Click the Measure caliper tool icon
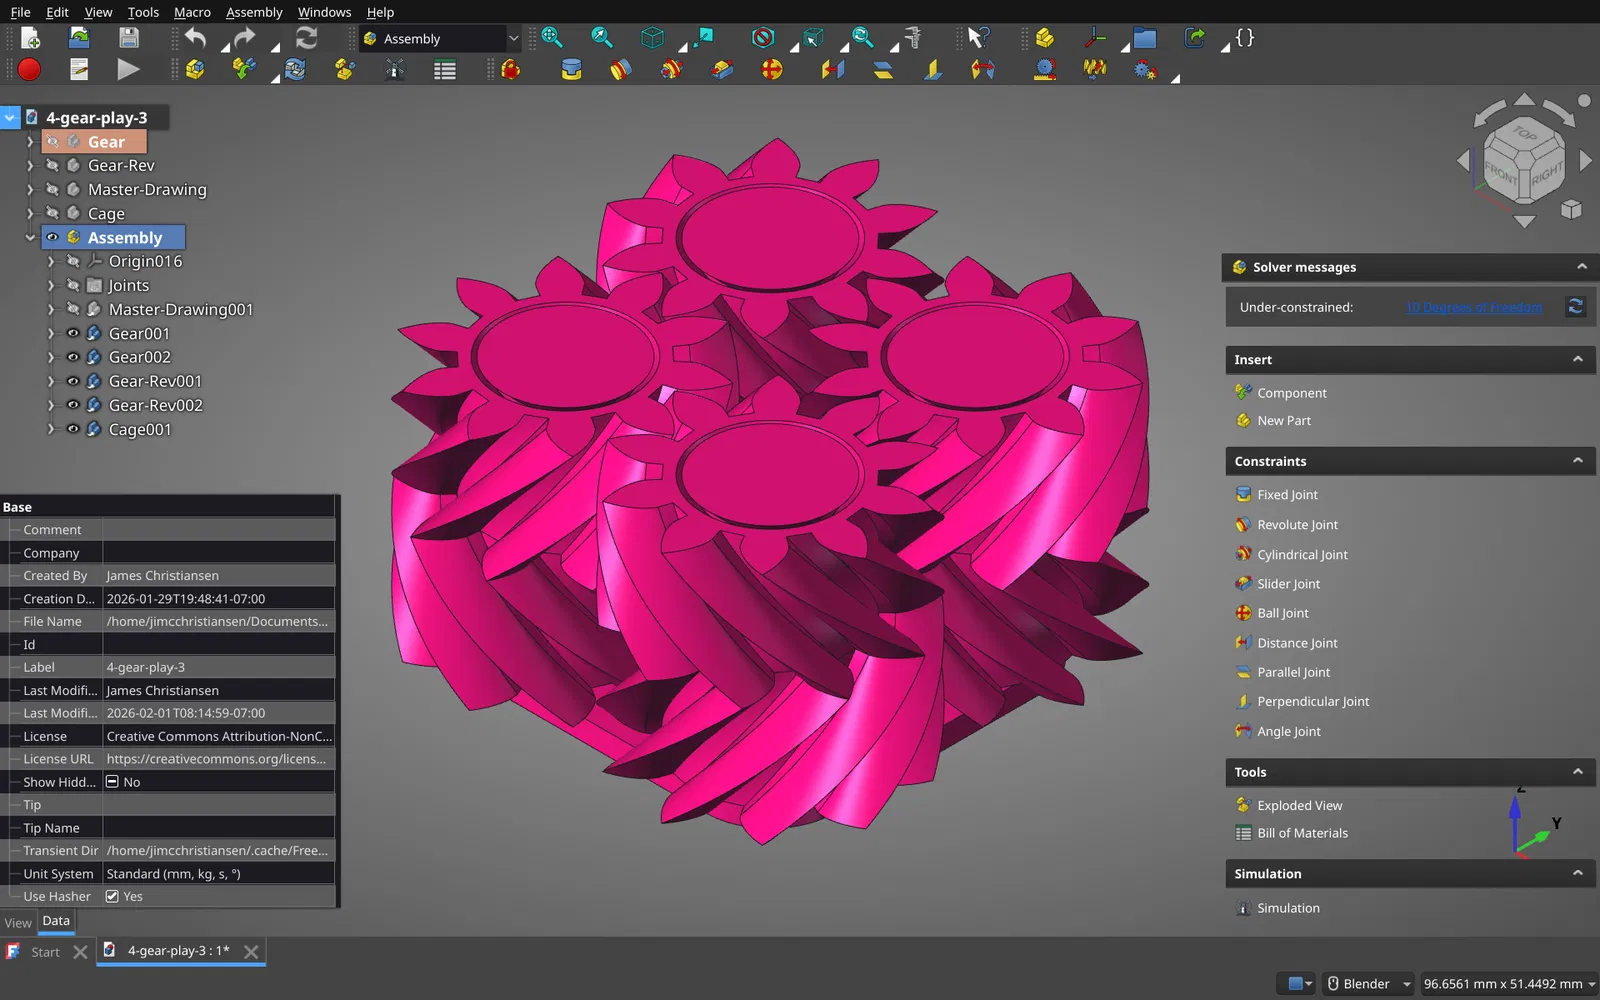The width and height of the screenshot is (1600, 1000). pos(912,38)
